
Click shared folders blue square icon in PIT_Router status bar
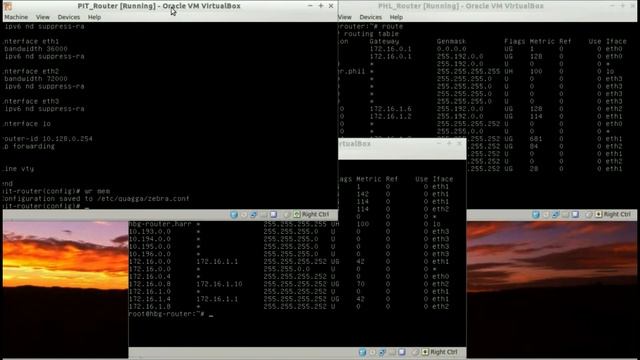273,214
